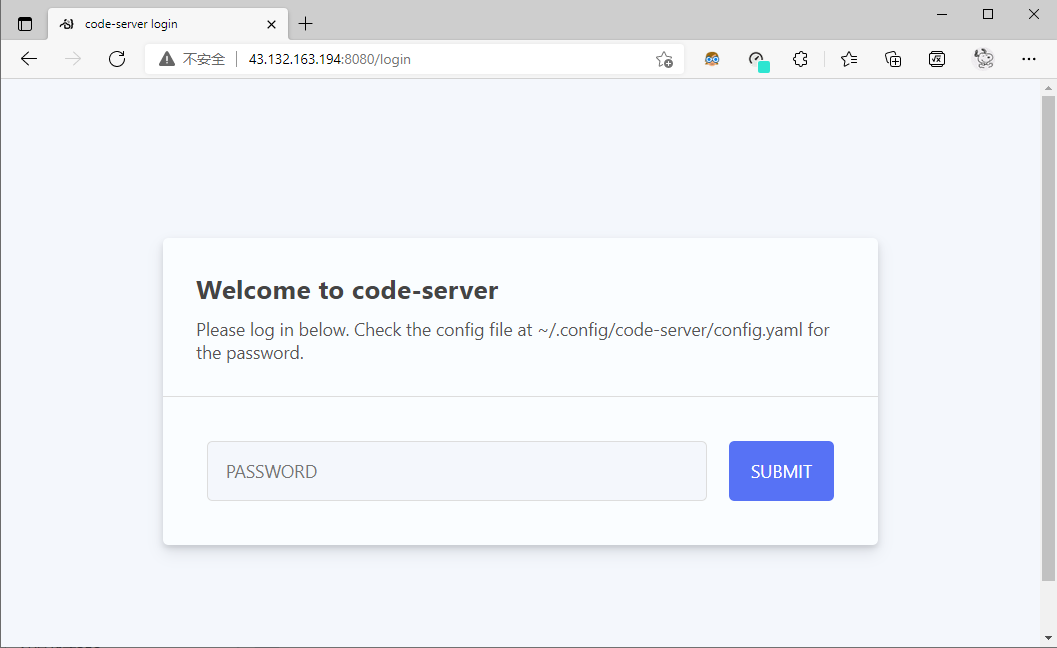Click the scrollbar down arrow
This screenshot has width=1057, height=648.
point(1048,638)
